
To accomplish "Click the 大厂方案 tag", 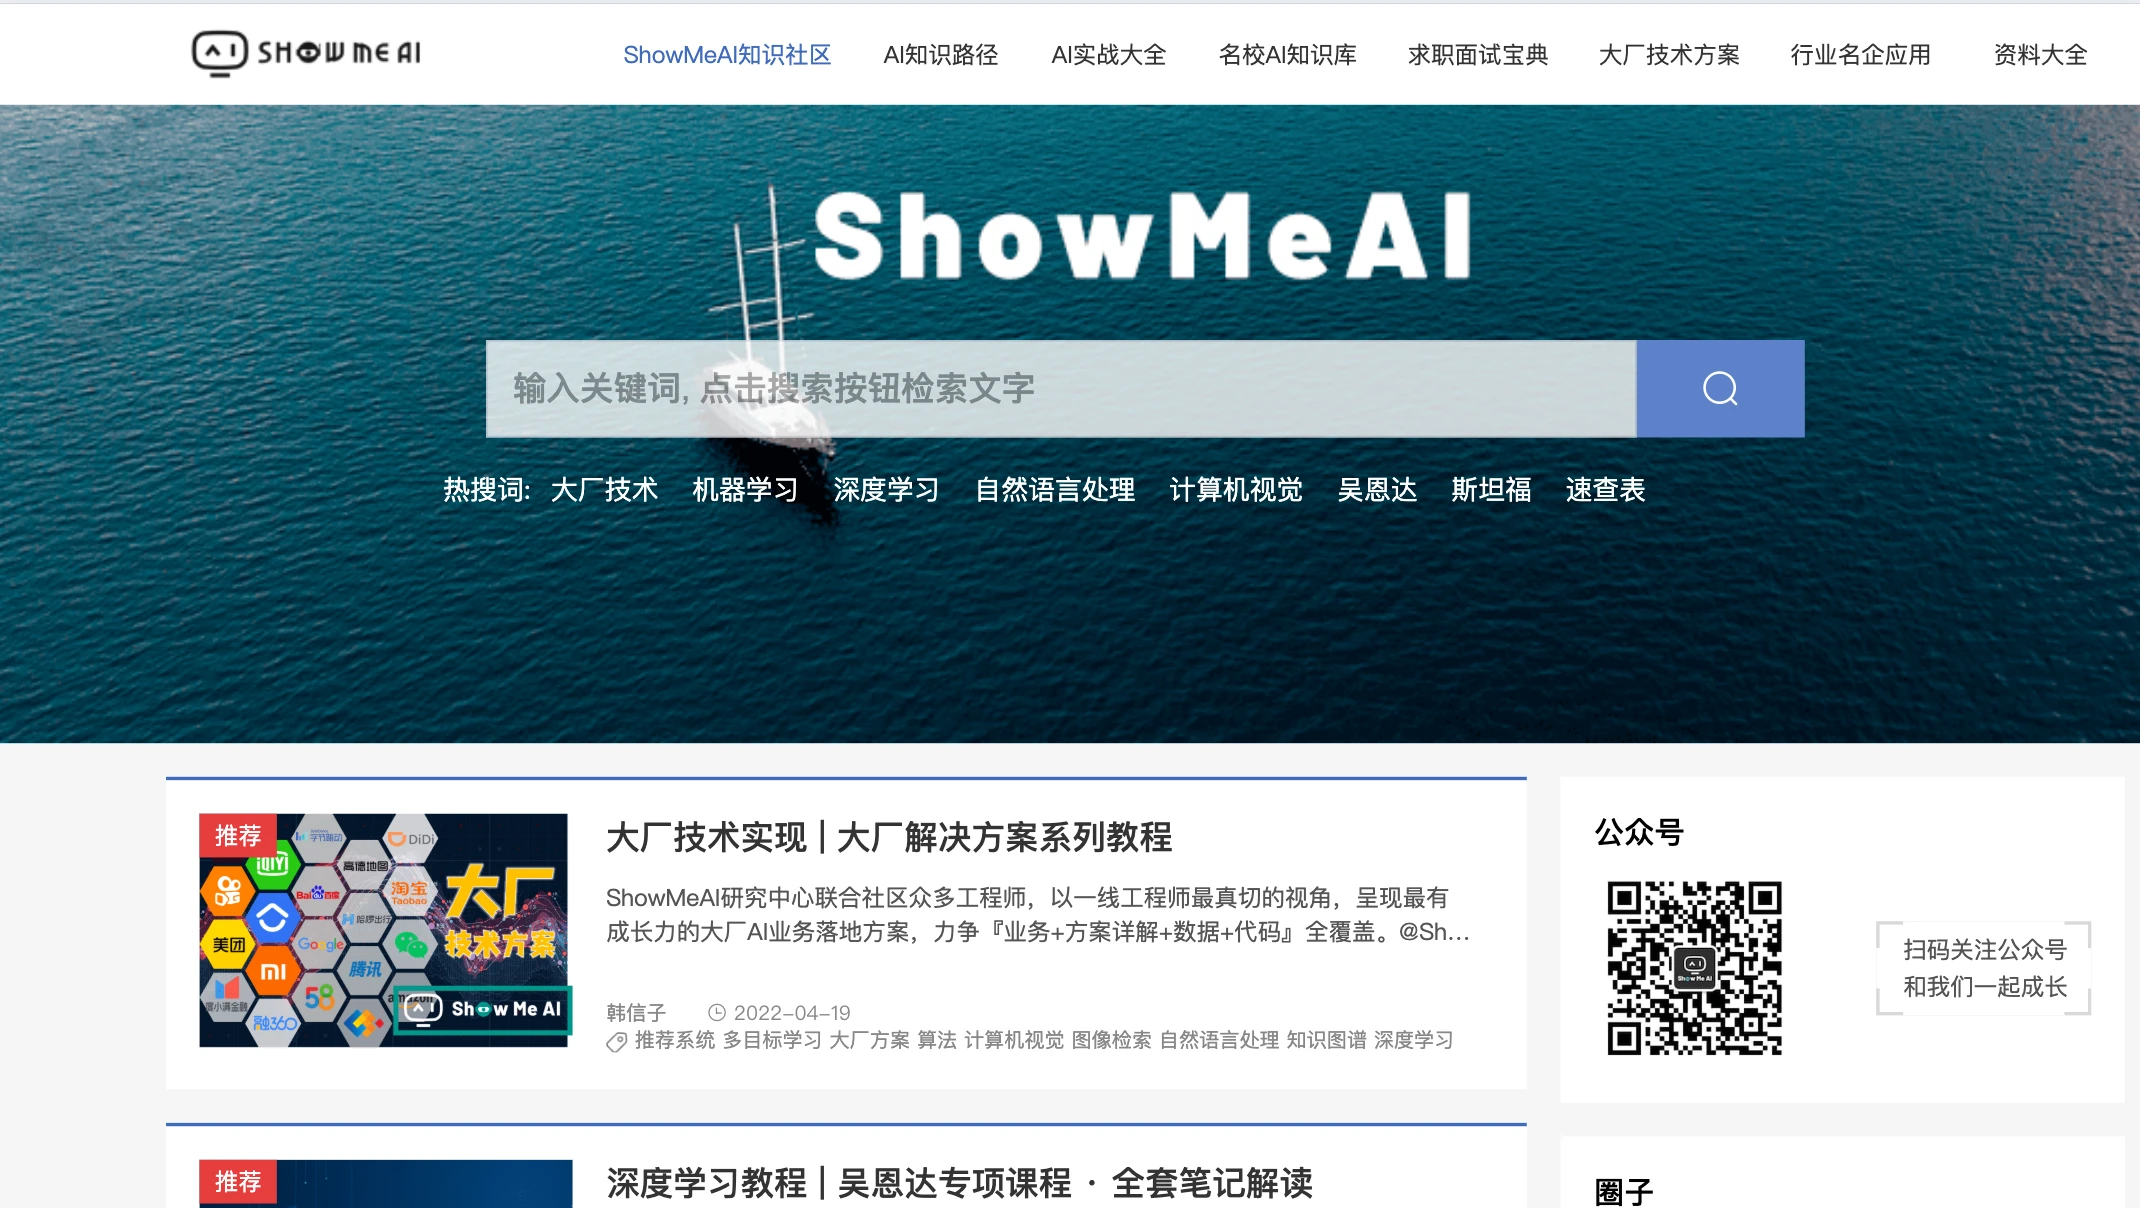I will 870,1041.
